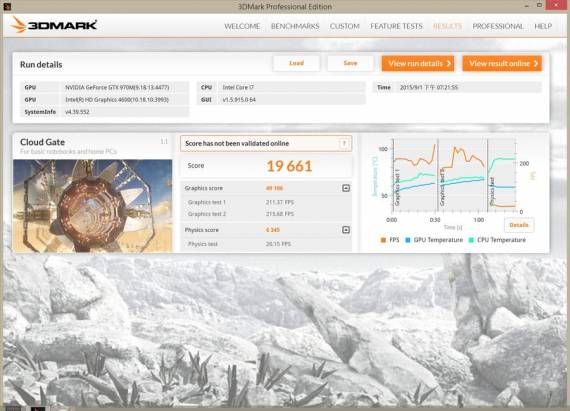Click the Cloud Gate heading
Image resolution: width=570 pixels, height=411 pixels.
click(x=43, y=142)
